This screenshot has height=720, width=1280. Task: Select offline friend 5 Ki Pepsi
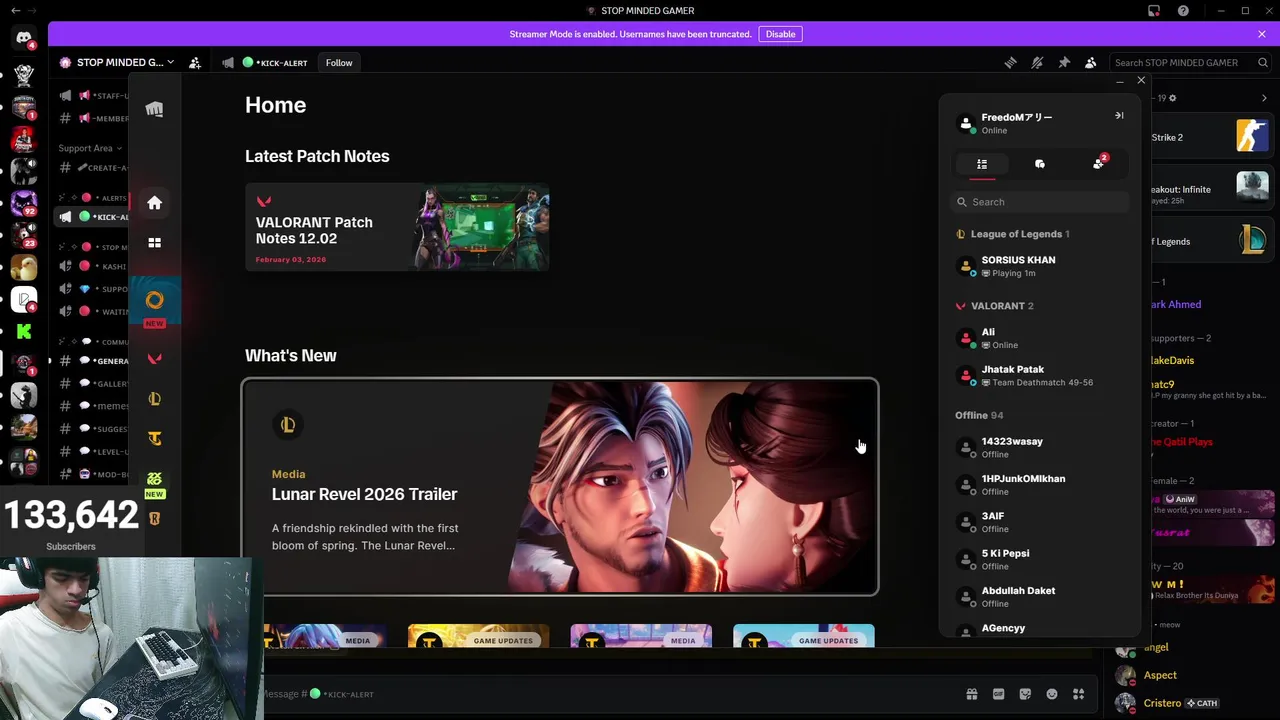point(1038,559)
